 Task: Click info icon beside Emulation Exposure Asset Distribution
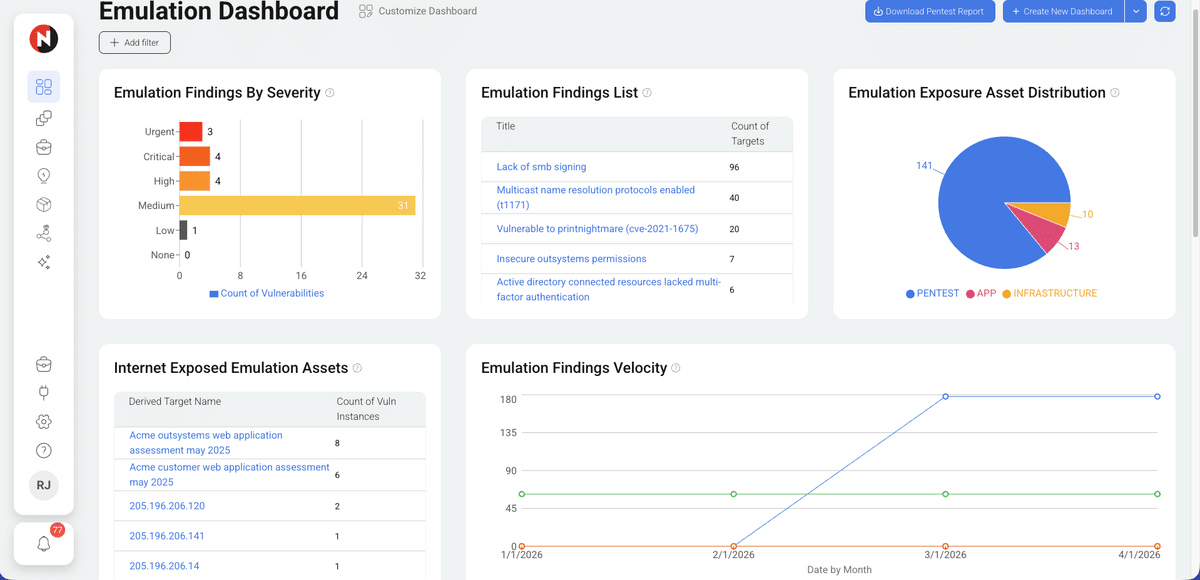1115,93
